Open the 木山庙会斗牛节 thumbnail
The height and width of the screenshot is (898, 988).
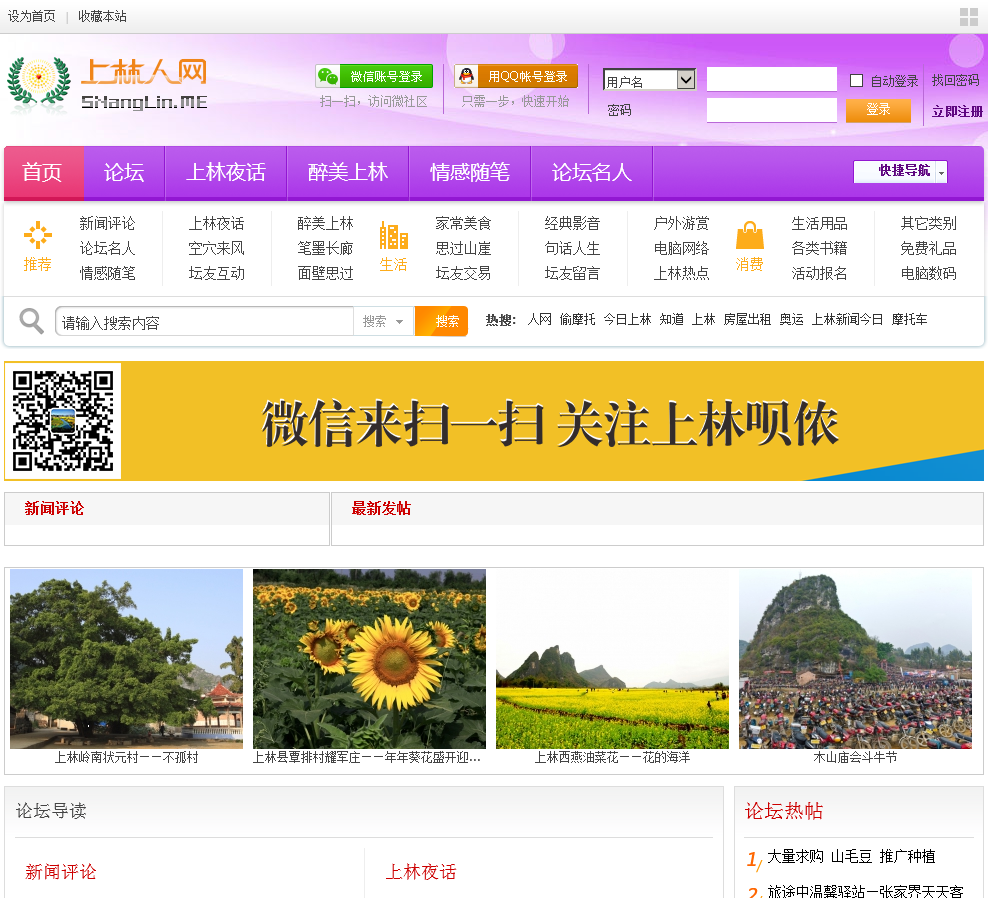coord(855,659)
